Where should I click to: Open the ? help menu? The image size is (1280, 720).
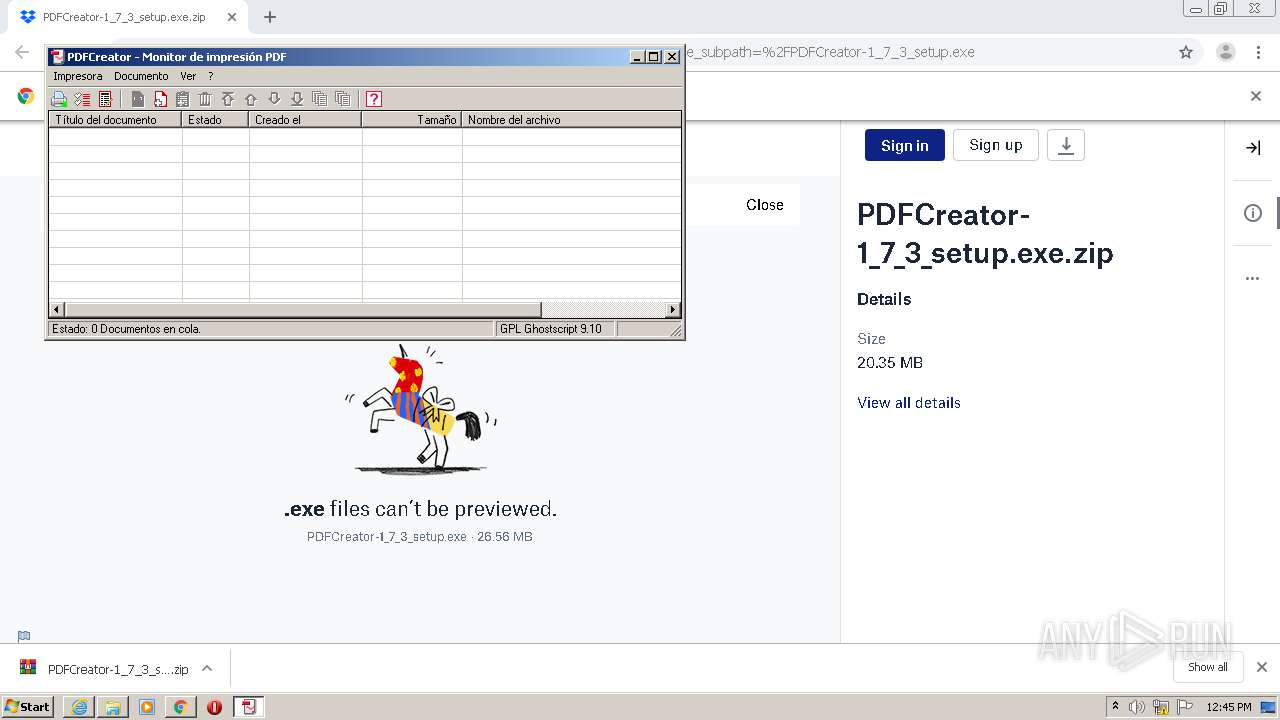211,76
